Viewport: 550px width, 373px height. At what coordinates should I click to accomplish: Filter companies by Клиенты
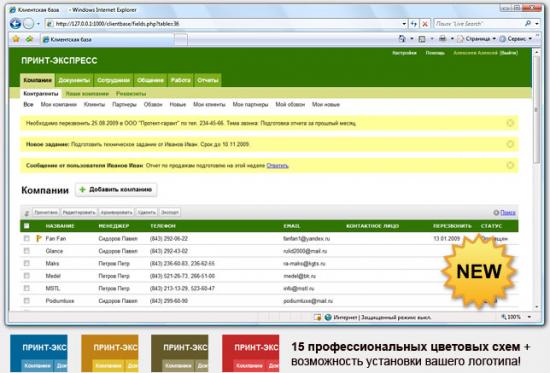(94, 104)
